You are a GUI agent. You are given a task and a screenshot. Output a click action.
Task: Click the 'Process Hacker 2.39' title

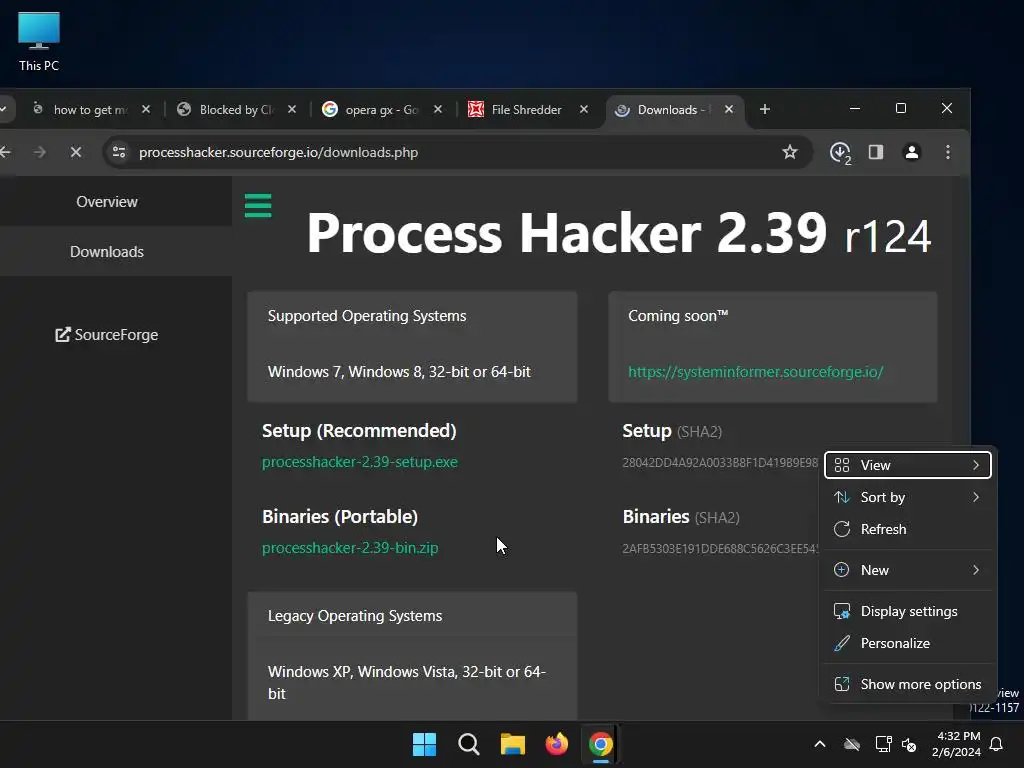(x=567, y=232)
